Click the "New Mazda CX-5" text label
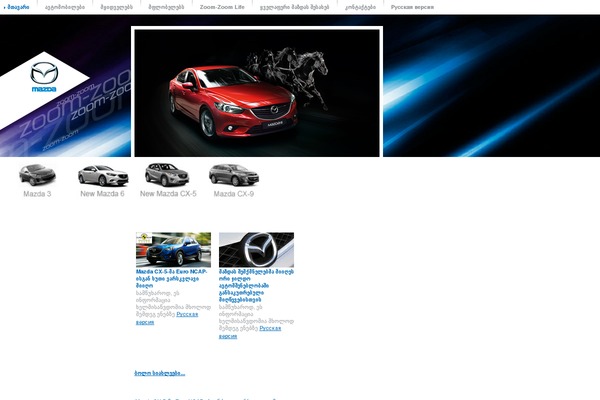The width and height of the screenshot is (600, 400). 168,194
